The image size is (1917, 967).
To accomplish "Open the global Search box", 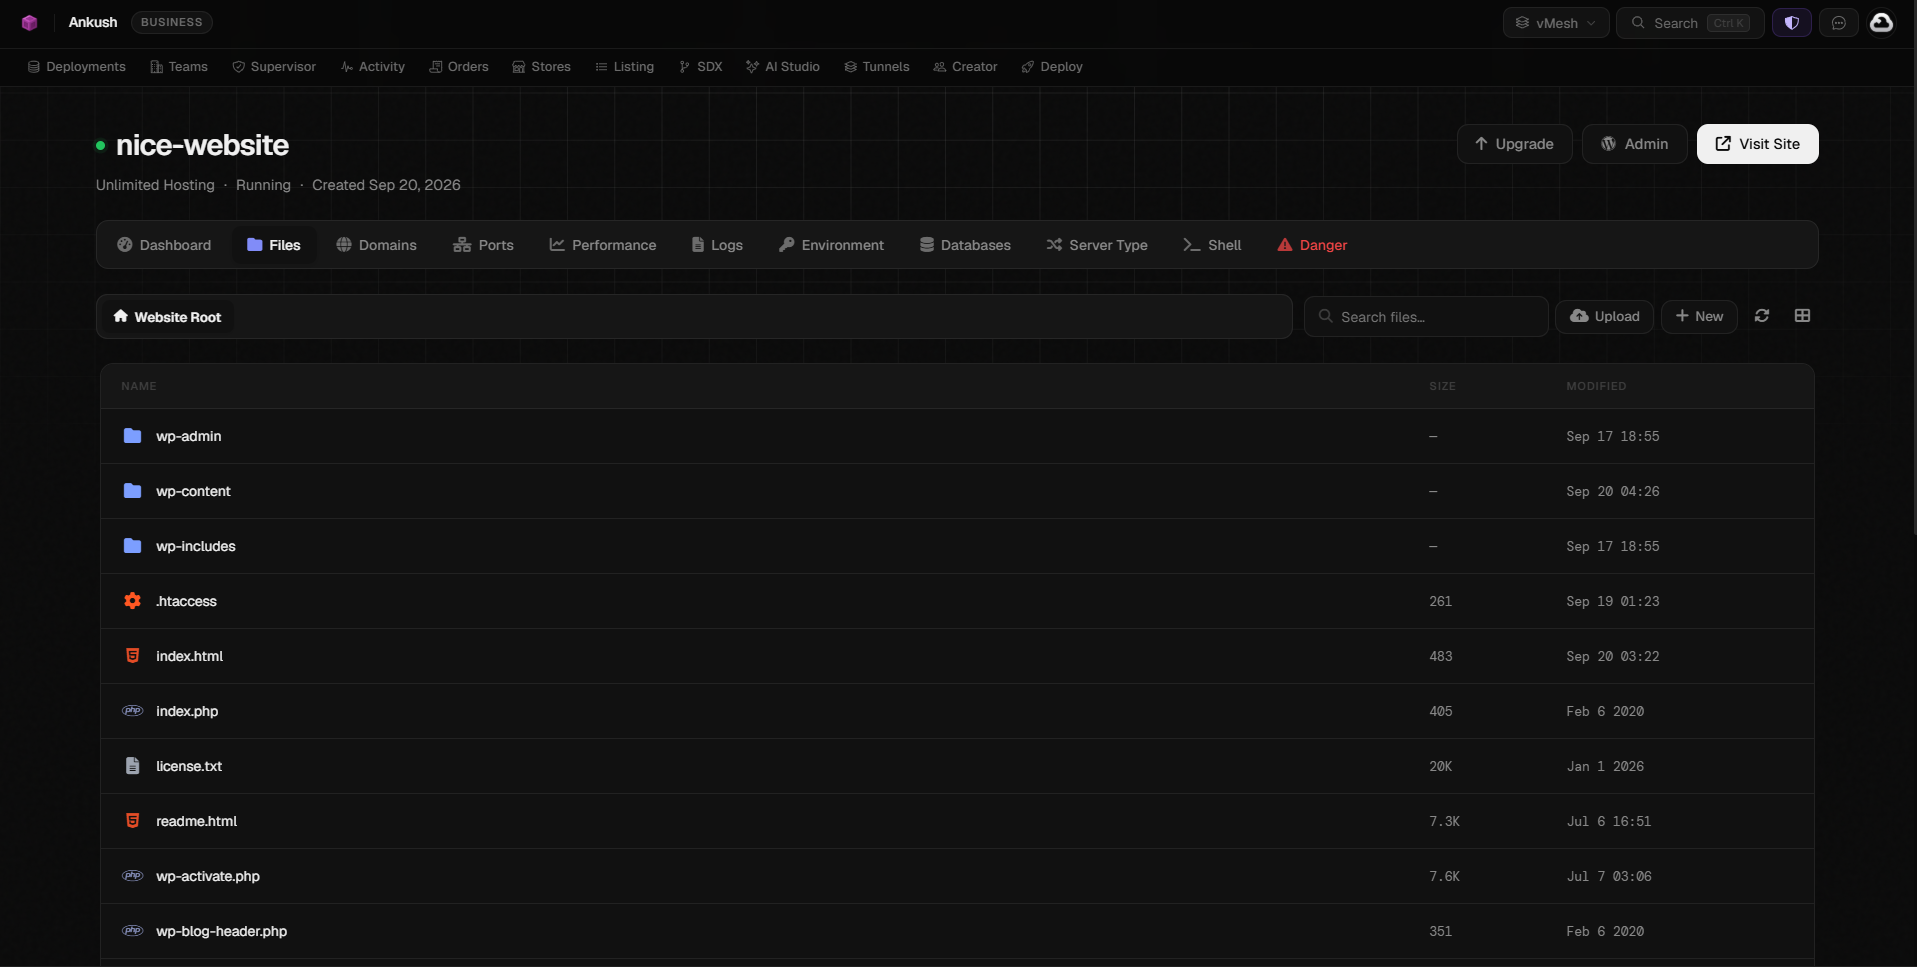I will [1690, 23].
